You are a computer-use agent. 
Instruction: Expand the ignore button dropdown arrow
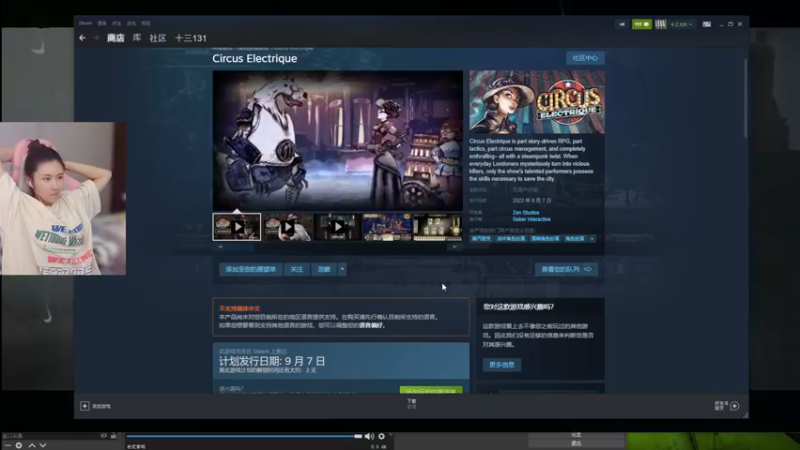click(x=342, y=269)
